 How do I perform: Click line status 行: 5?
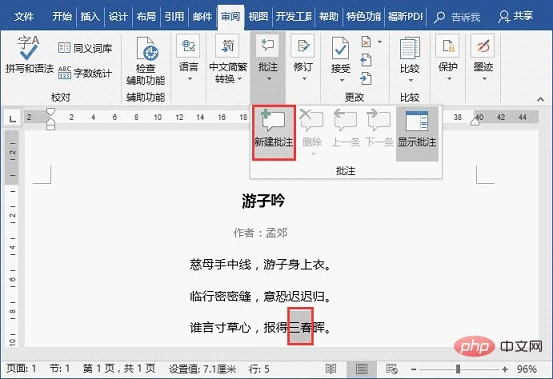[259, 369]
